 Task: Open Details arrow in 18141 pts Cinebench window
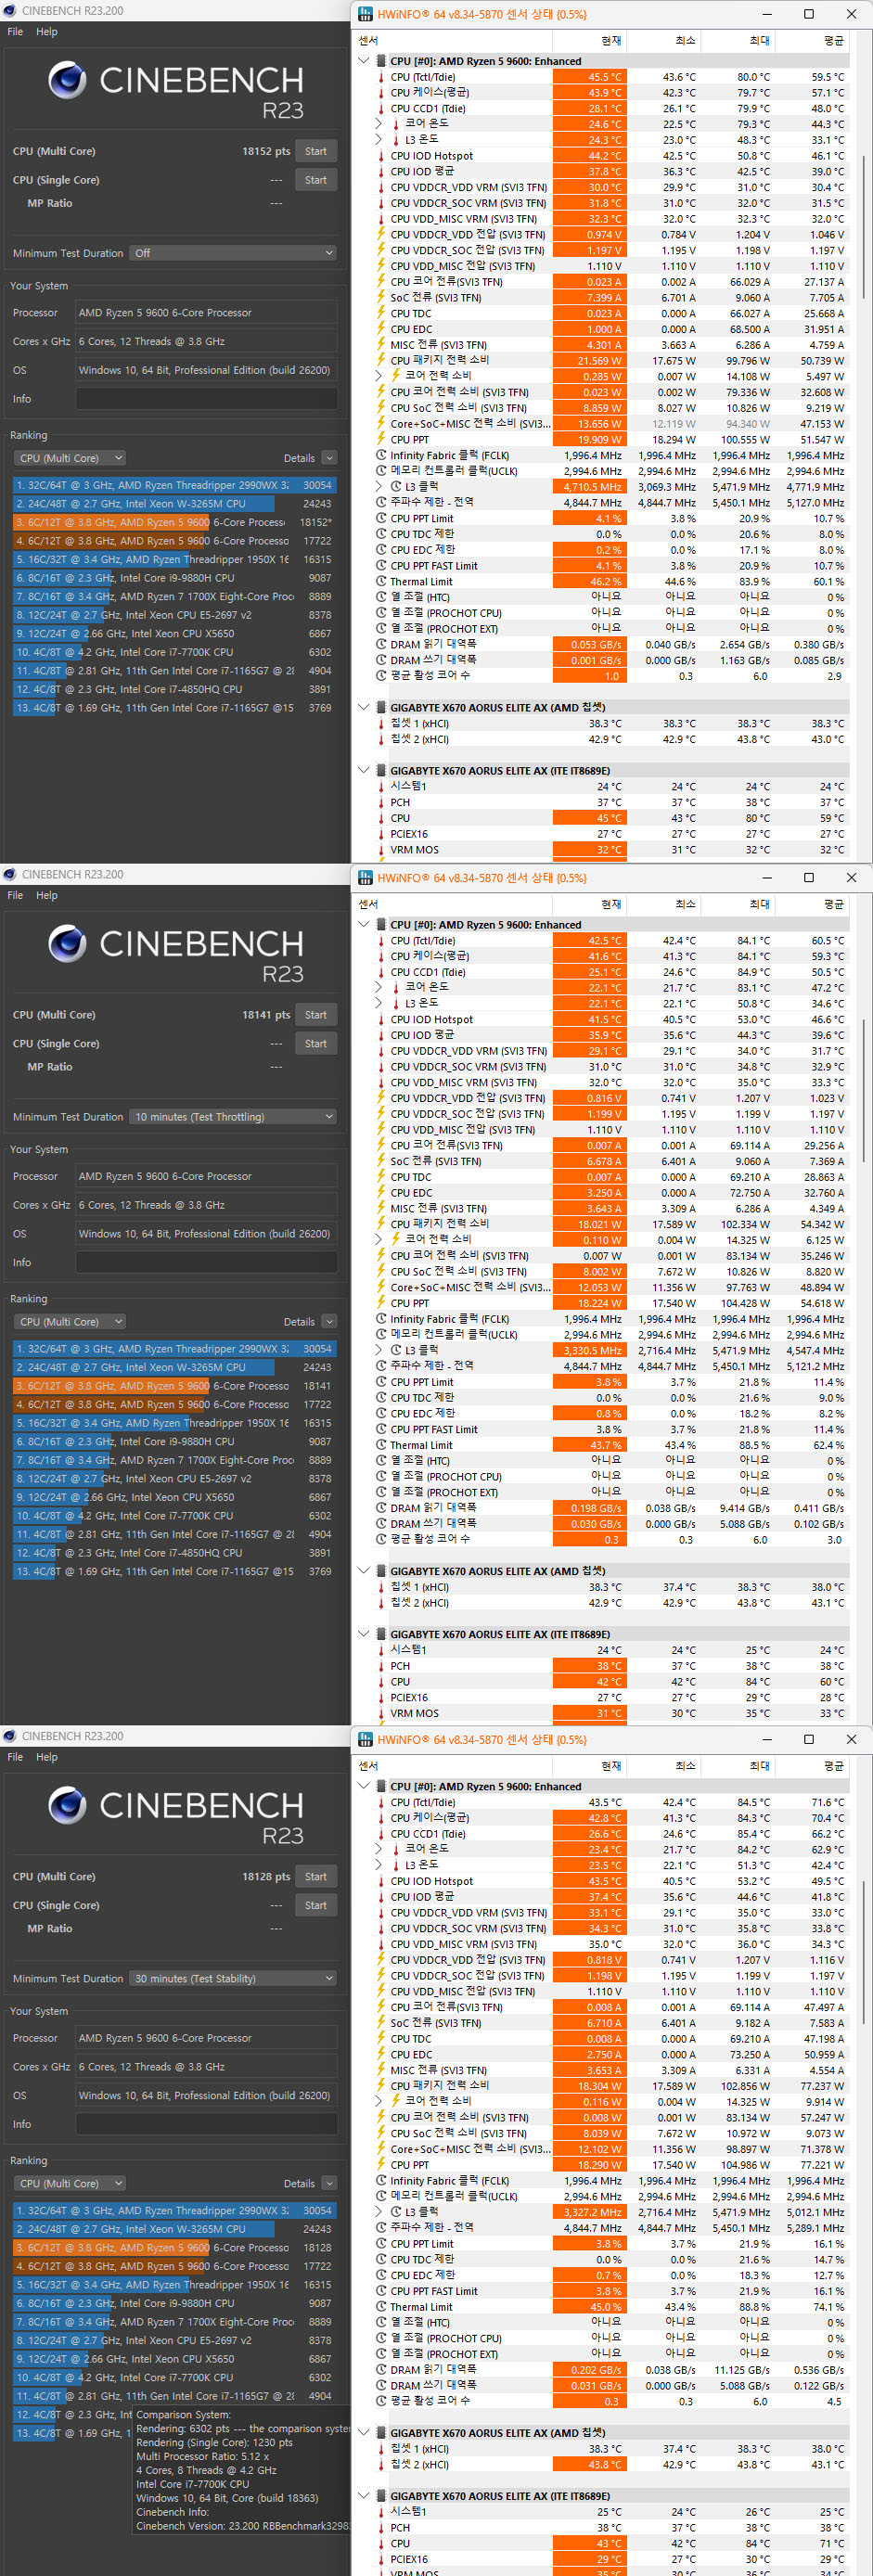(x=329, y=1322)
